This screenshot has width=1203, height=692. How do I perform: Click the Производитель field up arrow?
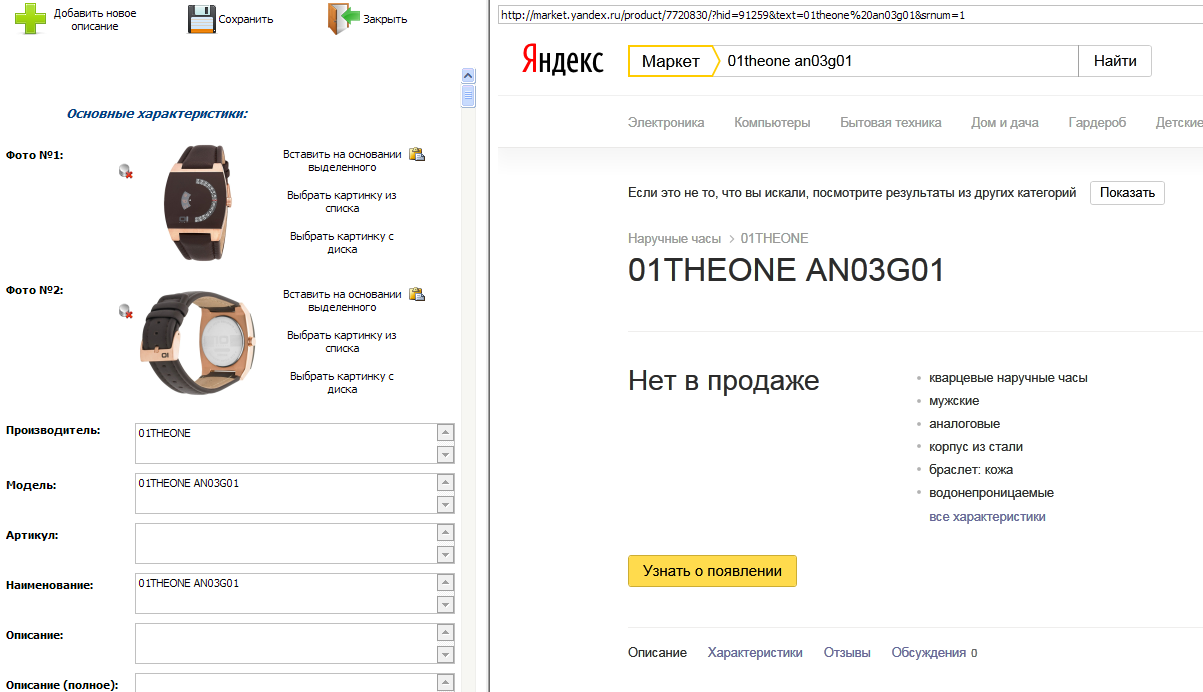tap(446, 433)
